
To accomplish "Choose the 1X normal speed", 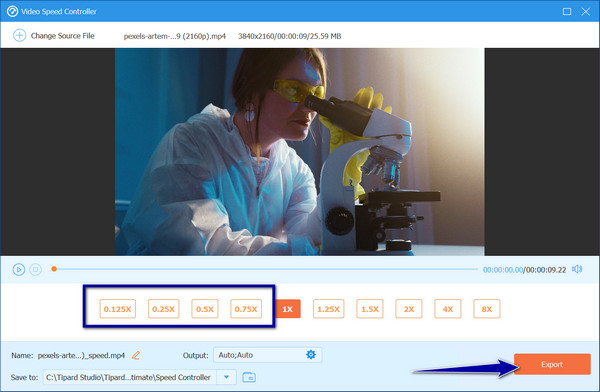I will (x=288, y=309).
